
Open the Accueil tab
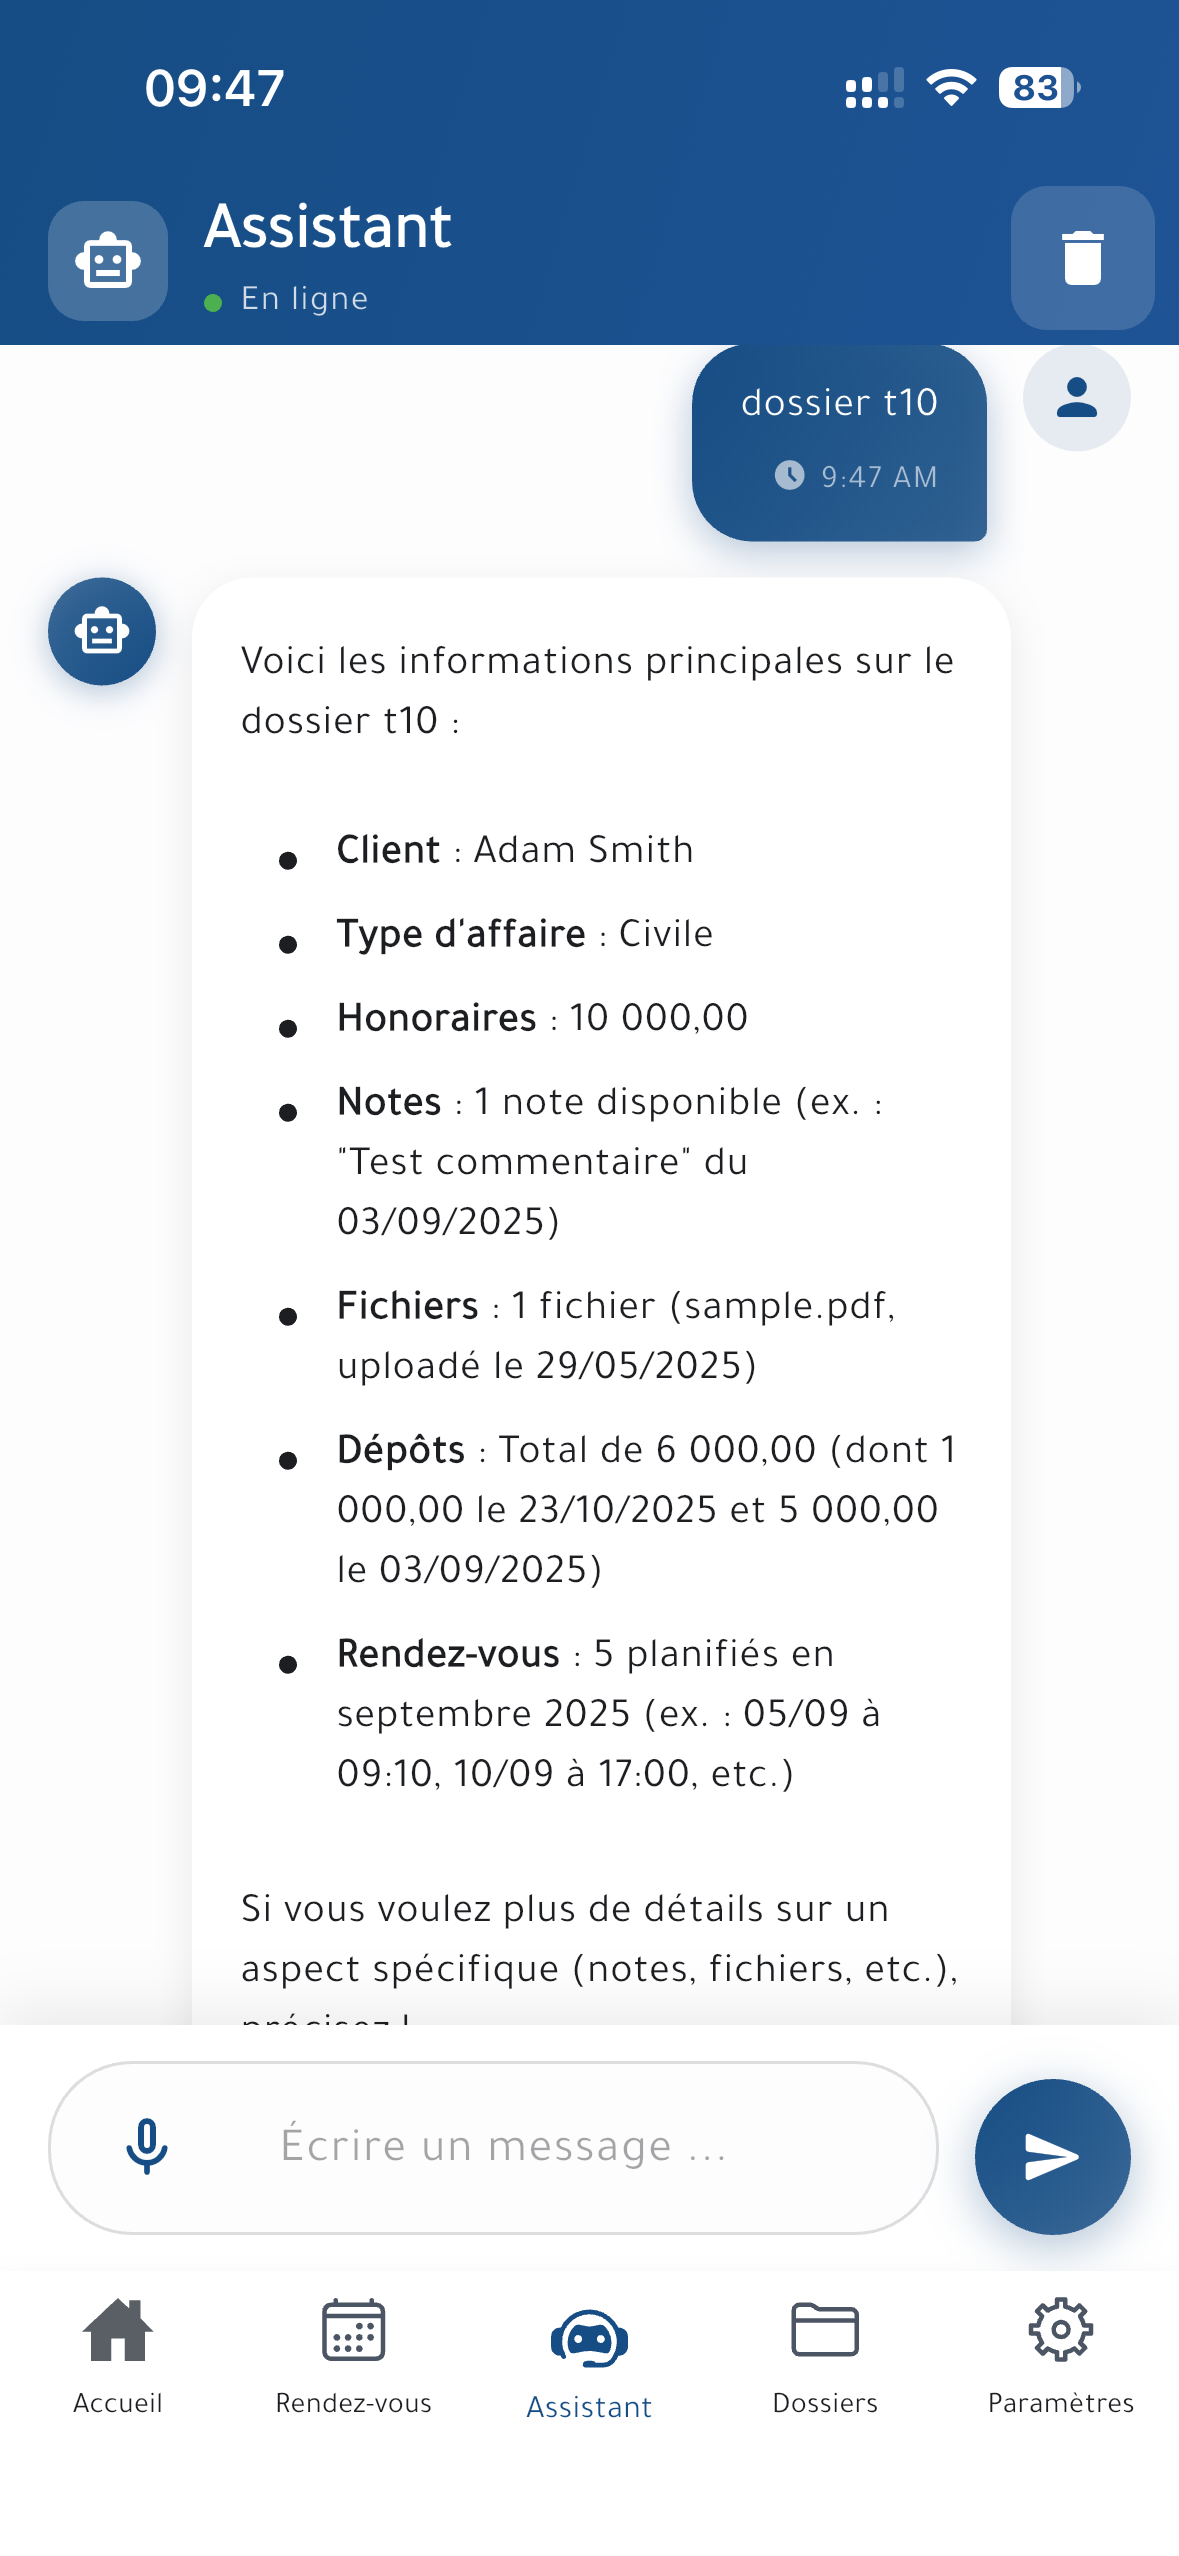pos(118,2354)
